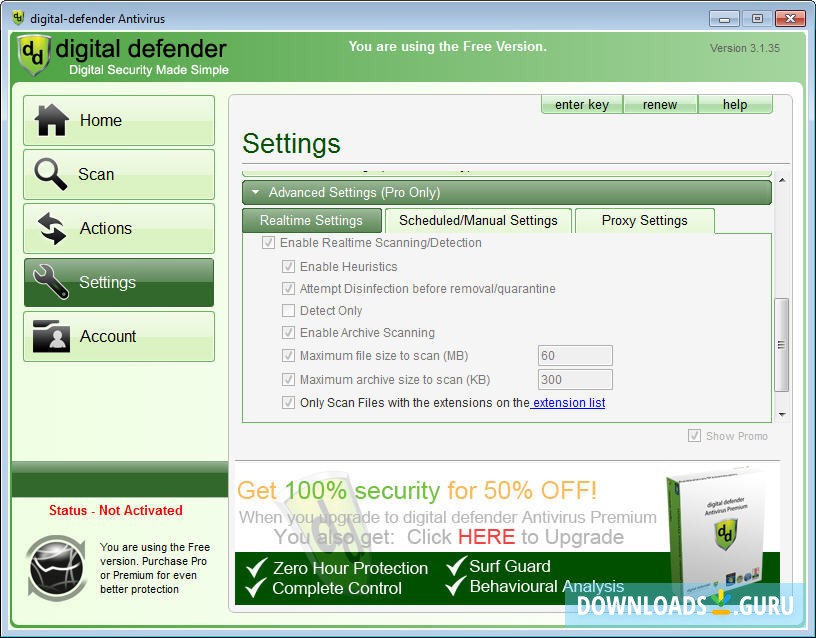This screenshot has height=638, width=816.
Task: Close the digital-defender Antivirus window
Action: [790, 19]
